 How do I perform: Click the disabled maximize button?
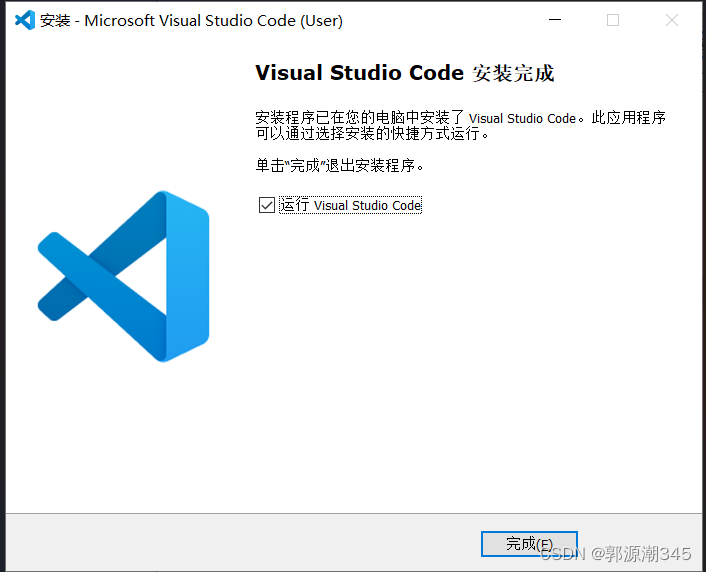click(x=613, y=20)
